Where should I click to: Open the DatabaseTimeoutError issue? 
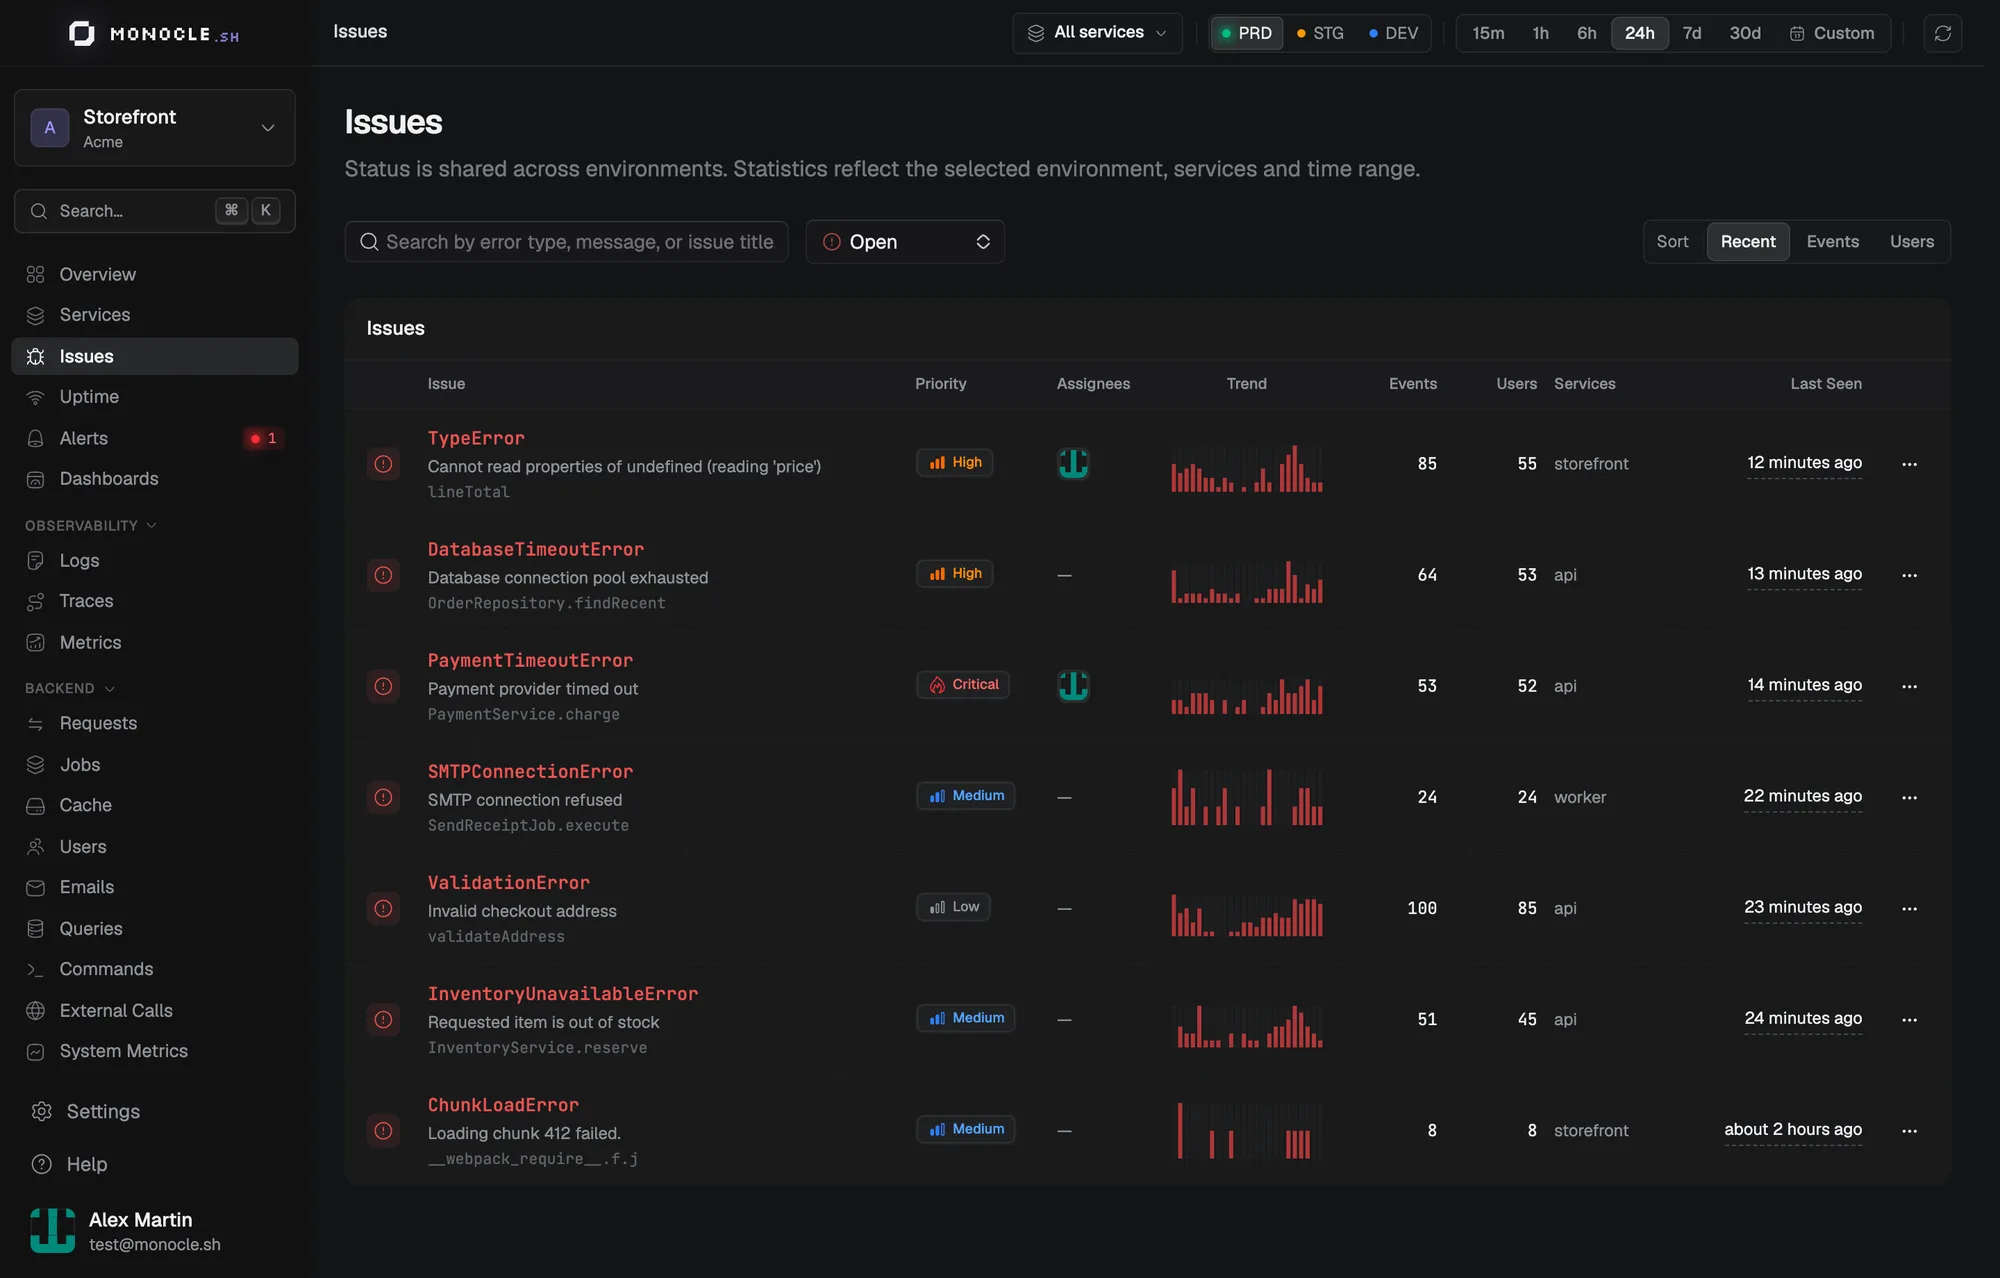[536, 549]
